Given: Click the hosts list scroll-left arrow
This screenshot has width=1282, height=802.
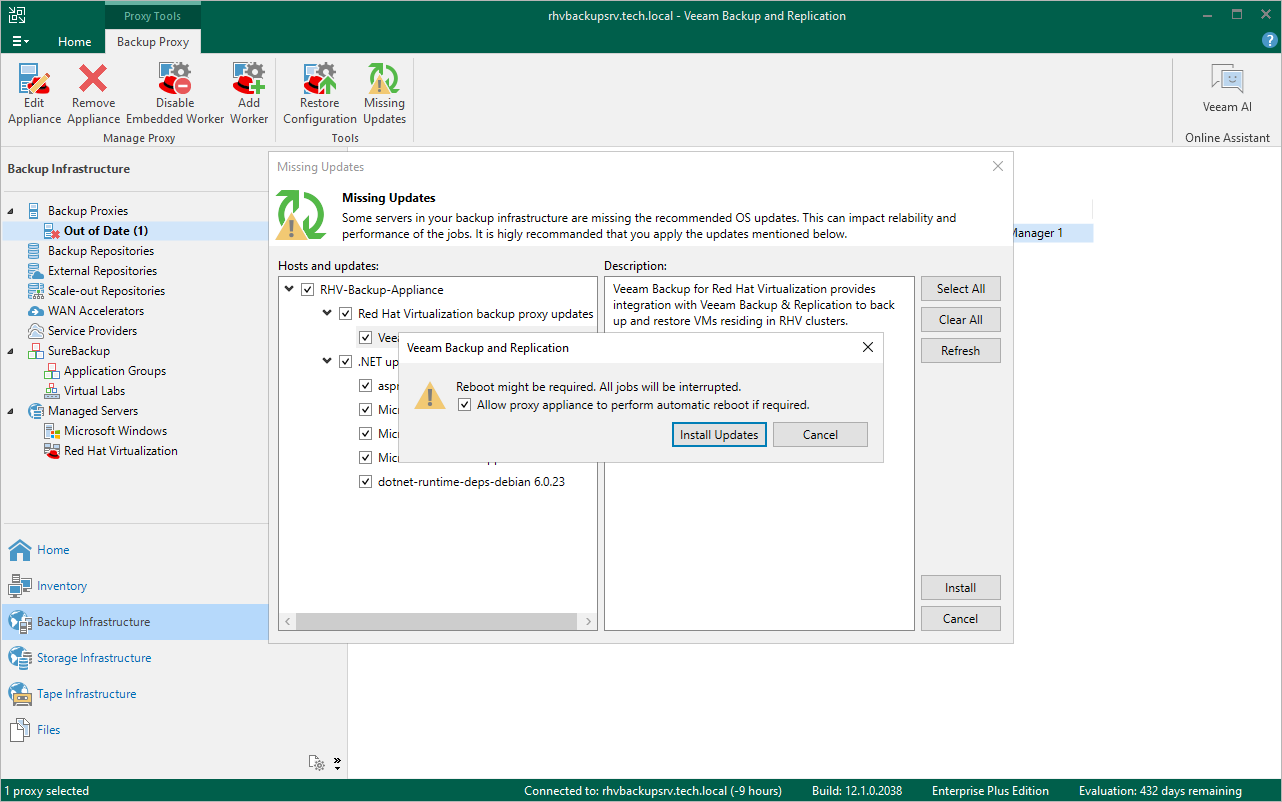Looking at the screenshot, I should click(288, 622).
